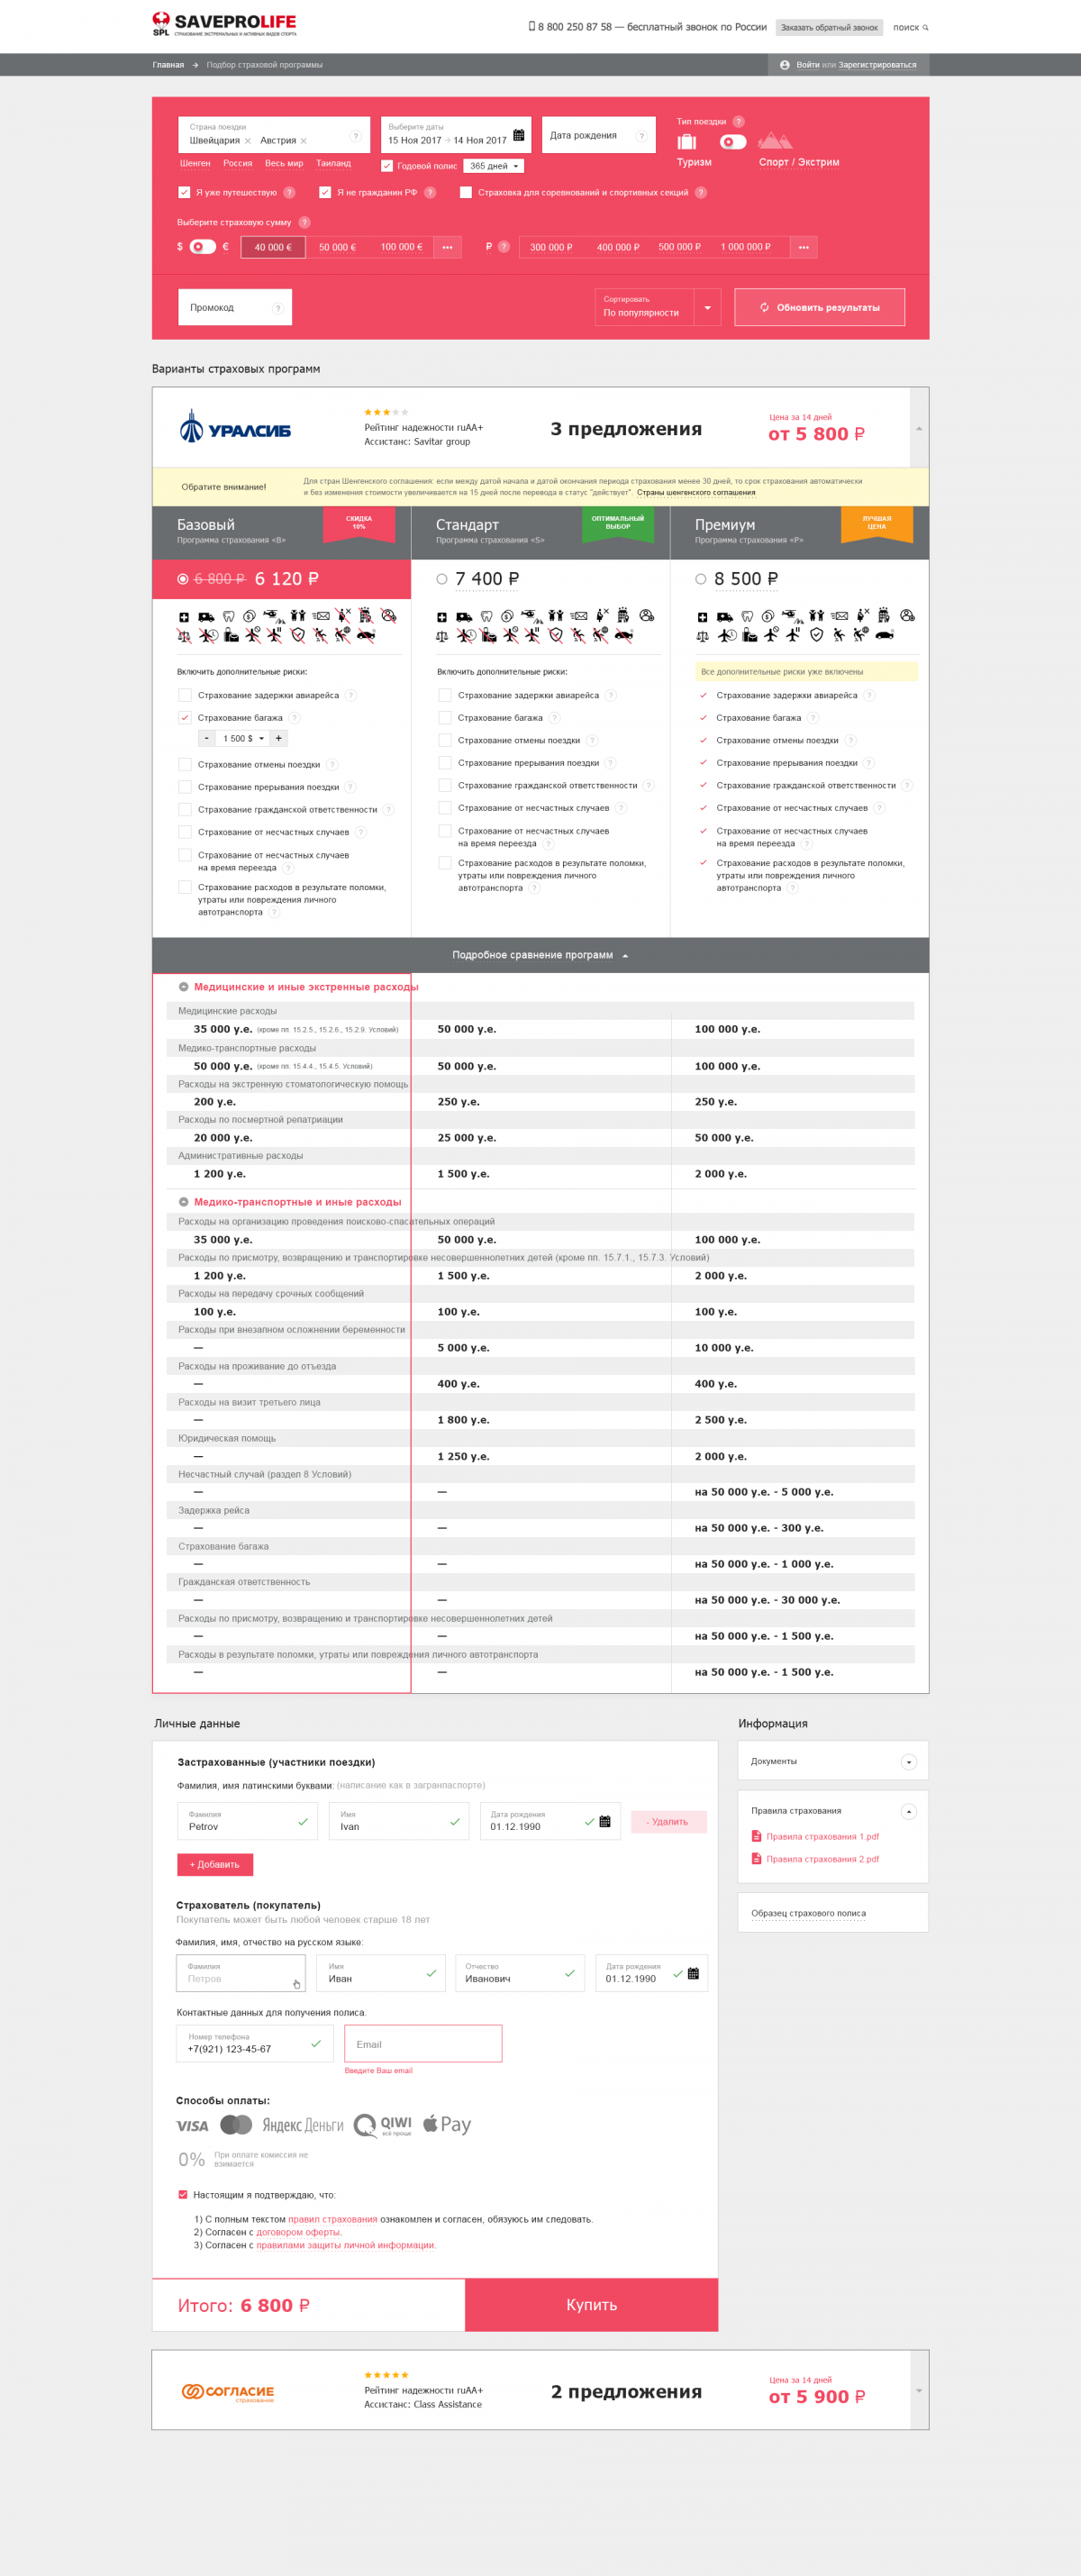Image resolution: width=1081 pixels, height=2576 pixels.
Task: Open baggage amount 1 500 $ dropdown
Action: (x=243, y=738)
